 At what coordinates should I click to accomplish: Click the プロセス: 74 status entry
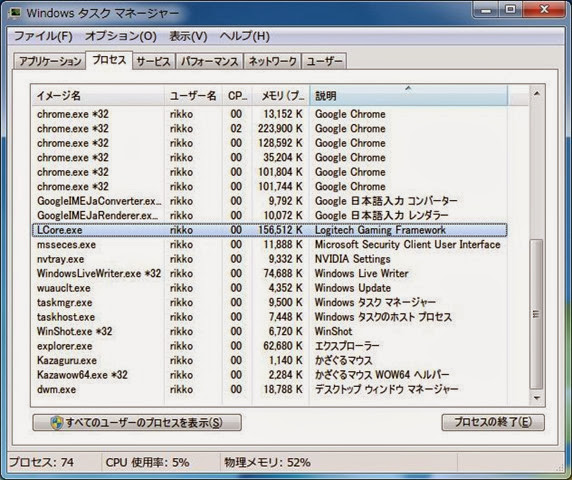click(41, 462)
